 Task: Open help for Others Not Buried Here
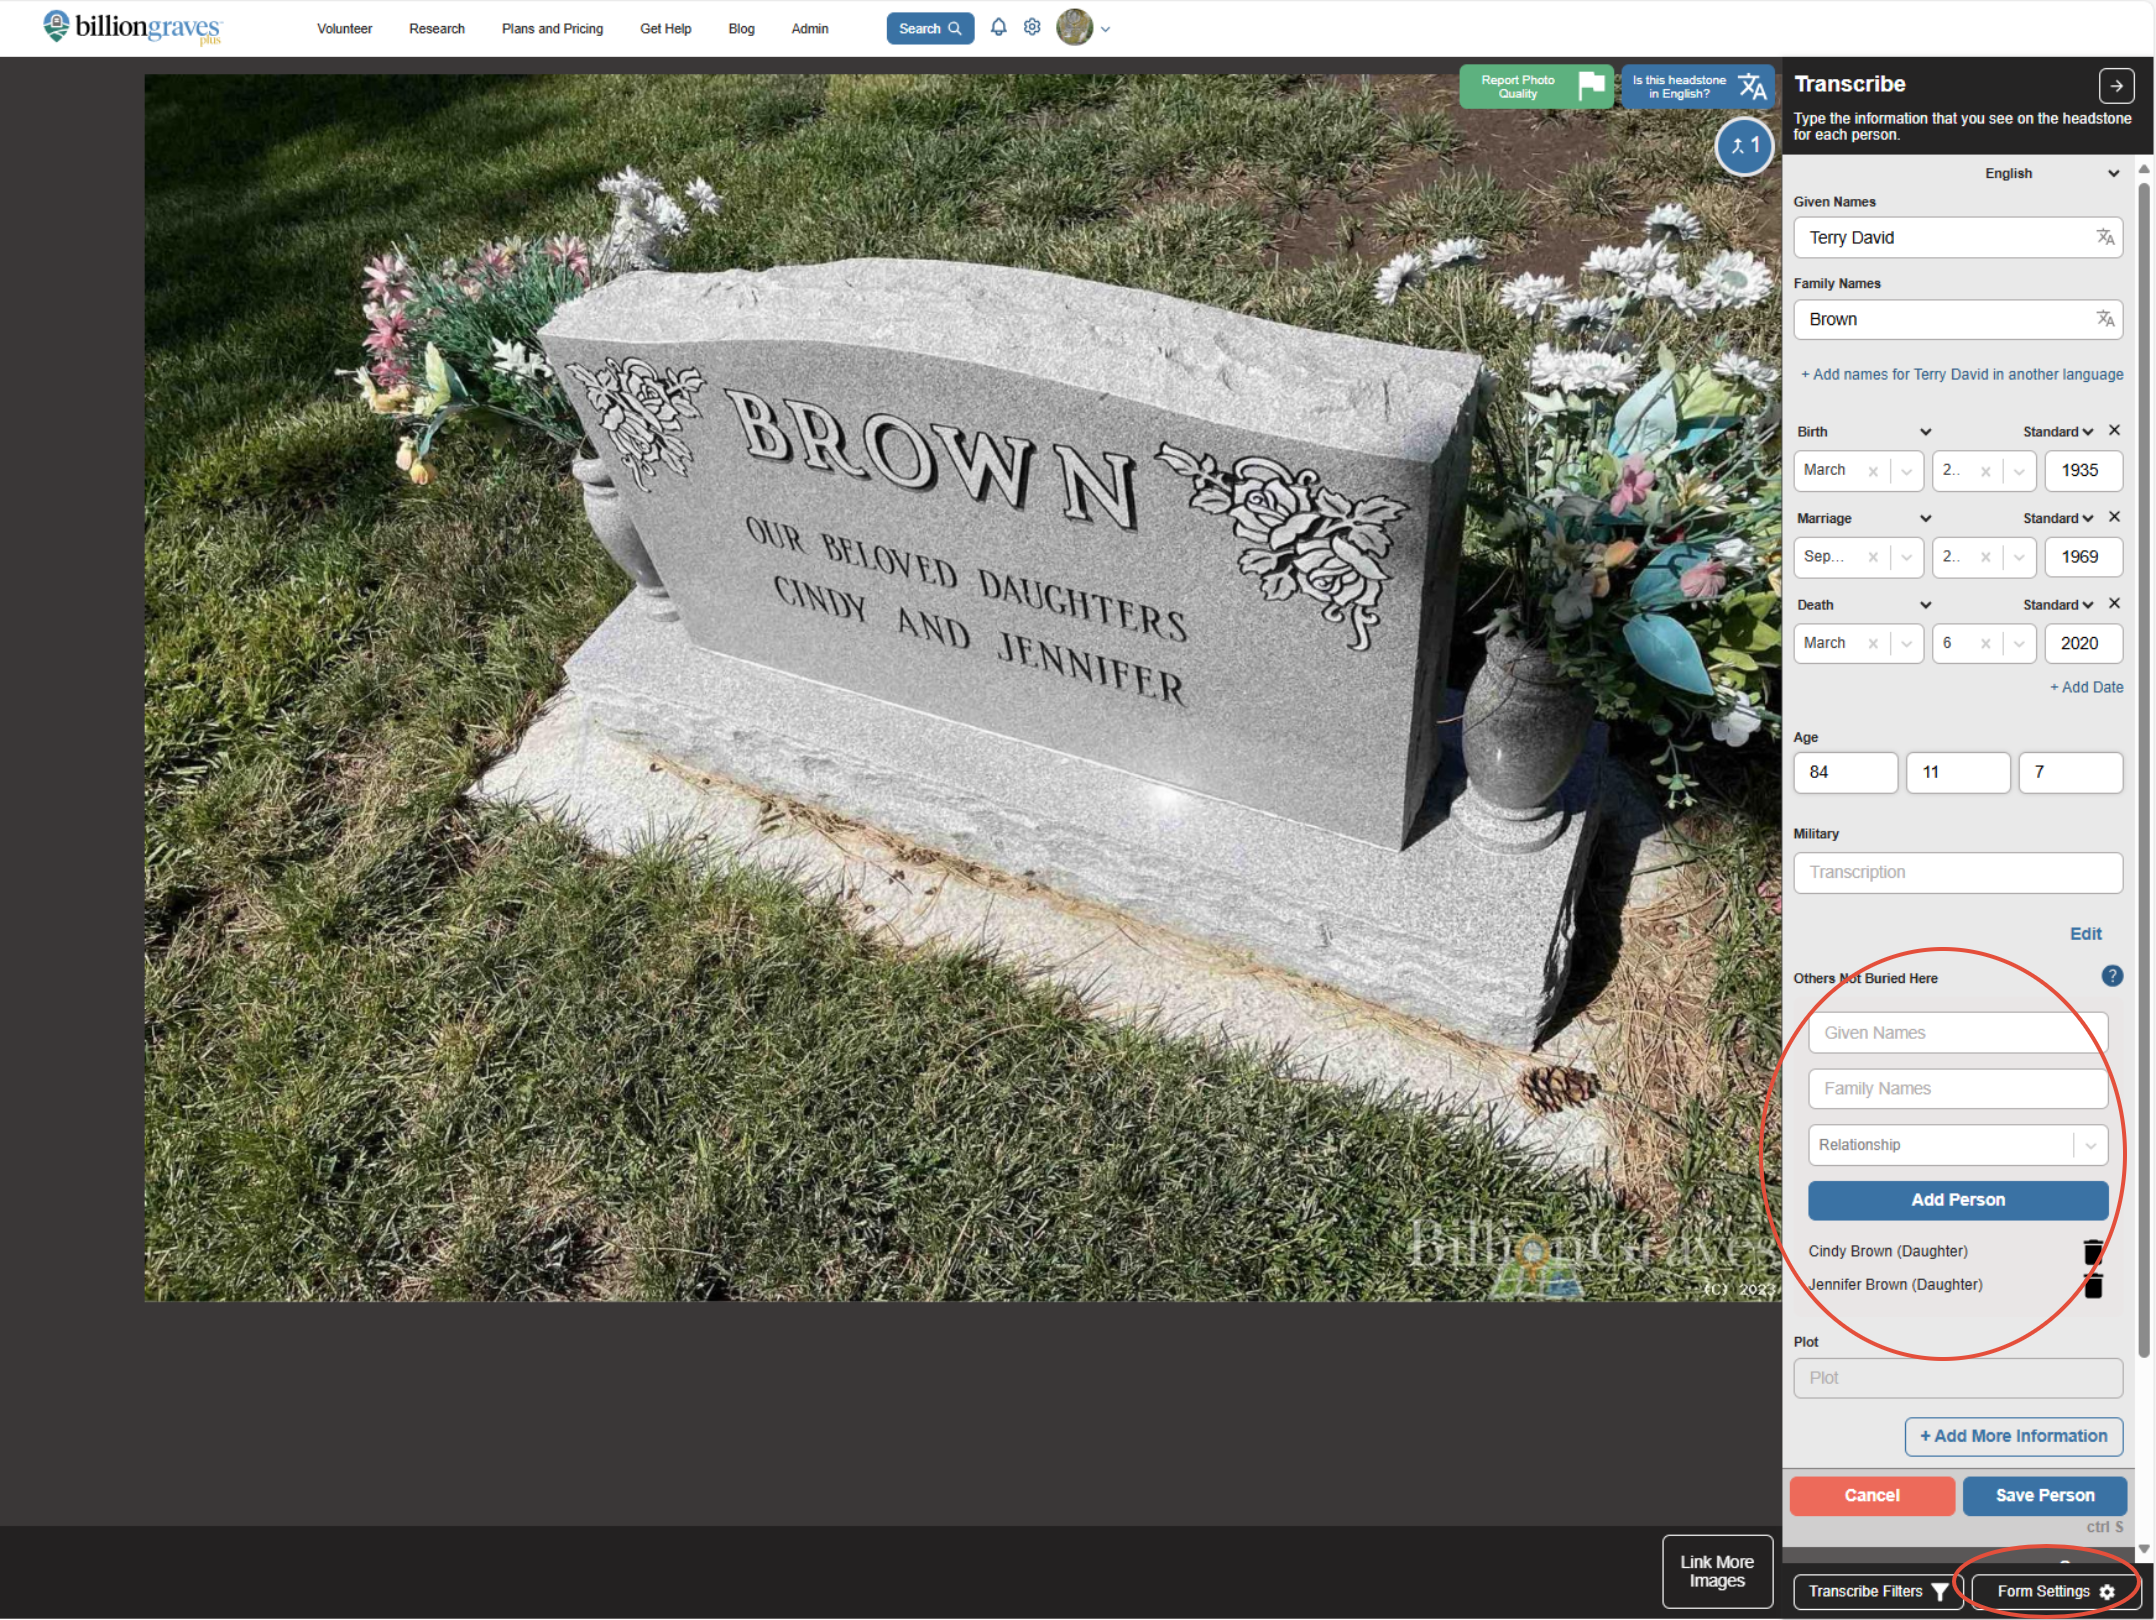[x=2112, y=977]
